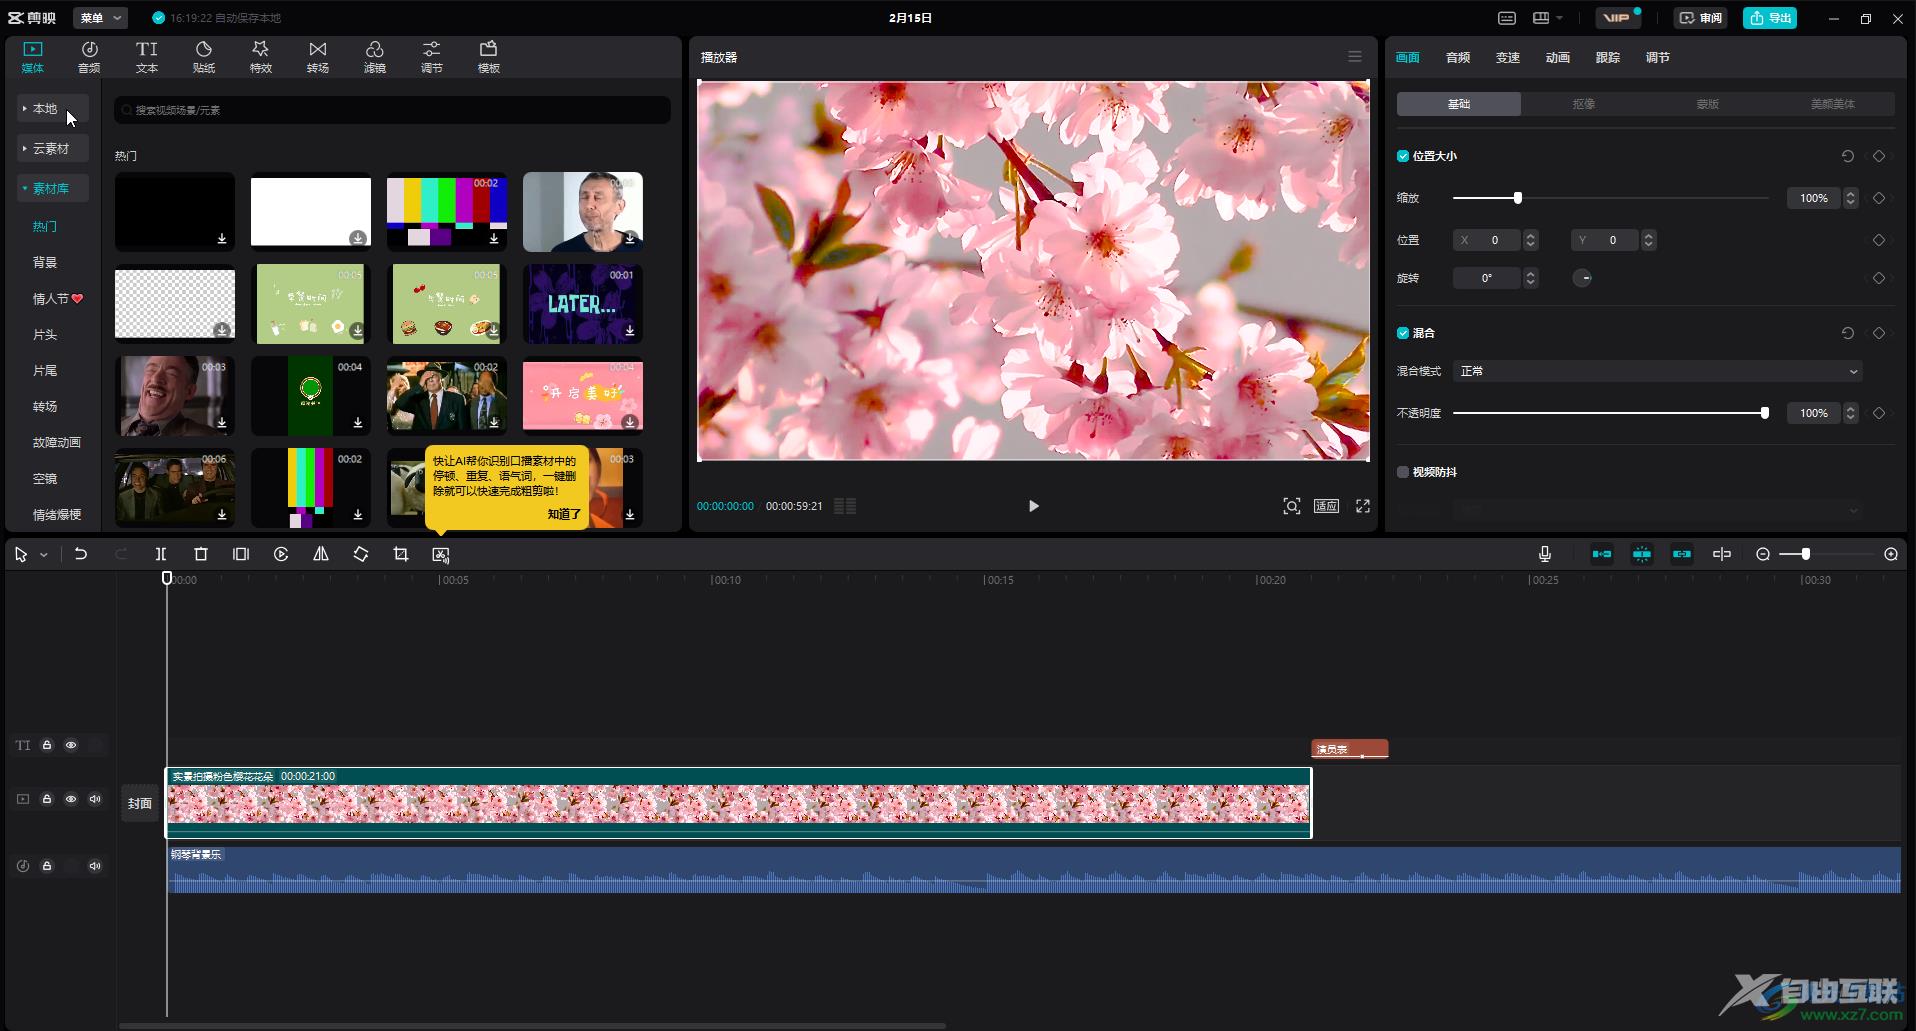The image size is (1916, 1031).
Task: Expand the 云素材 cloud material section
Action: pos(53,148)
